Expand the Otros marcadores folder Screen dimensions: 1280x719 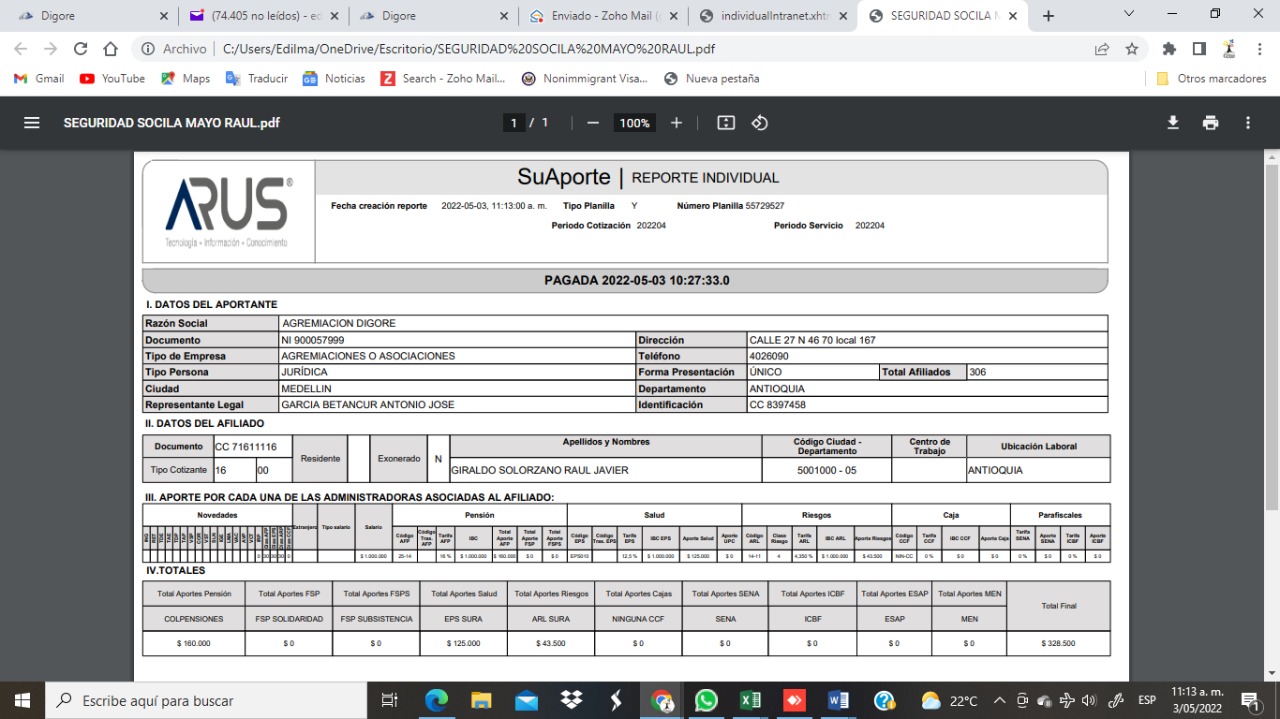(1211, 78)
